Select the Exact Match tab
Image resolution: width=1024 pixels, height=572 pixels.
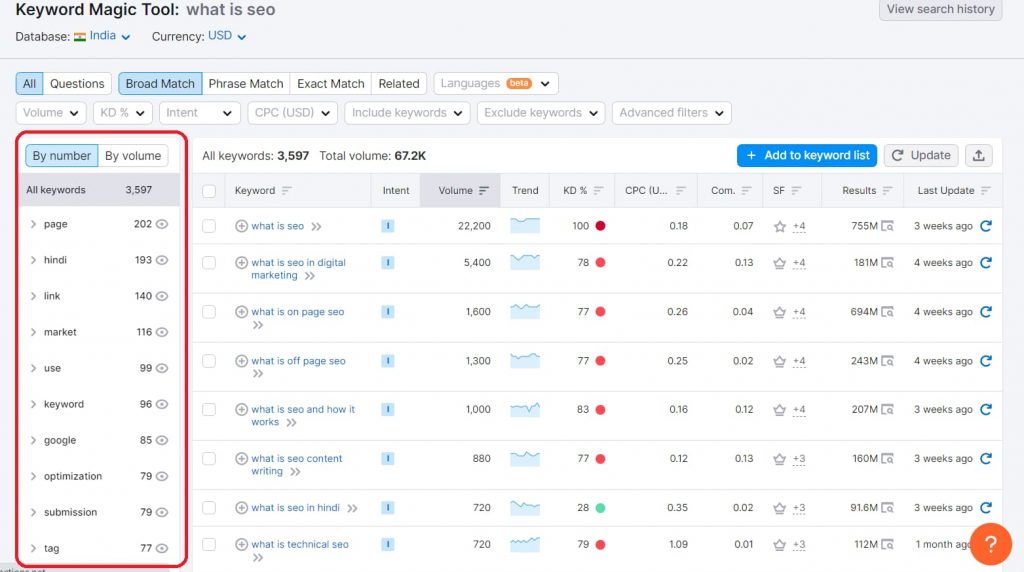pos(330,84)
